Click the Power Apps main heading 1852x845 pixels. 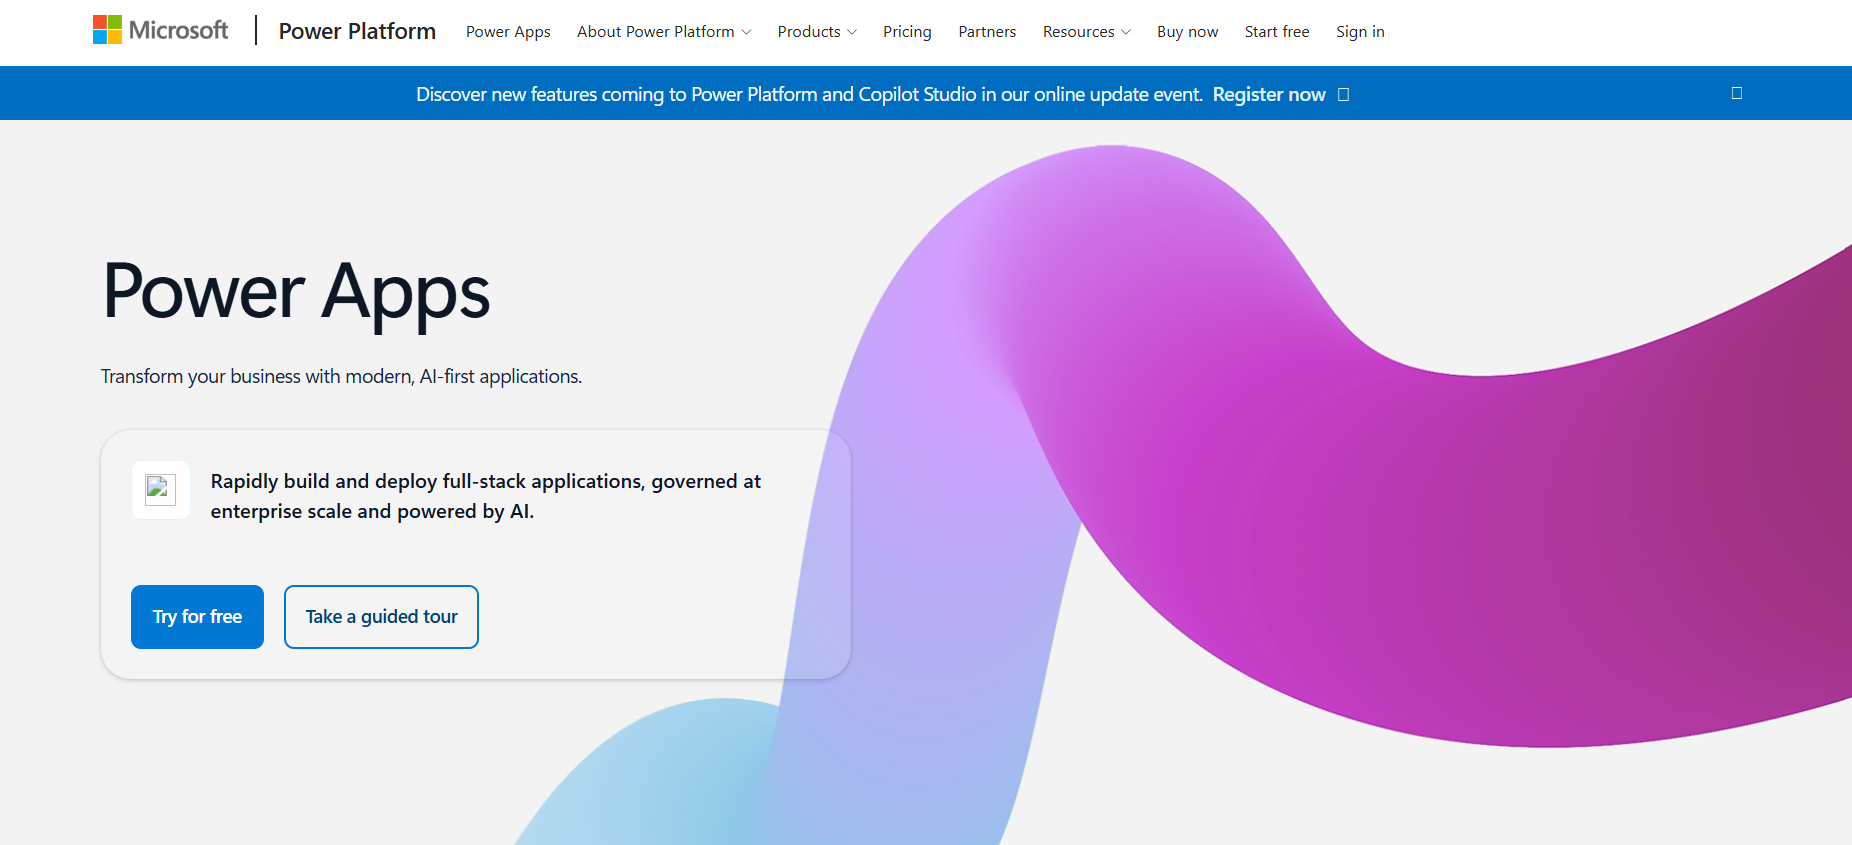coord(296,292)
